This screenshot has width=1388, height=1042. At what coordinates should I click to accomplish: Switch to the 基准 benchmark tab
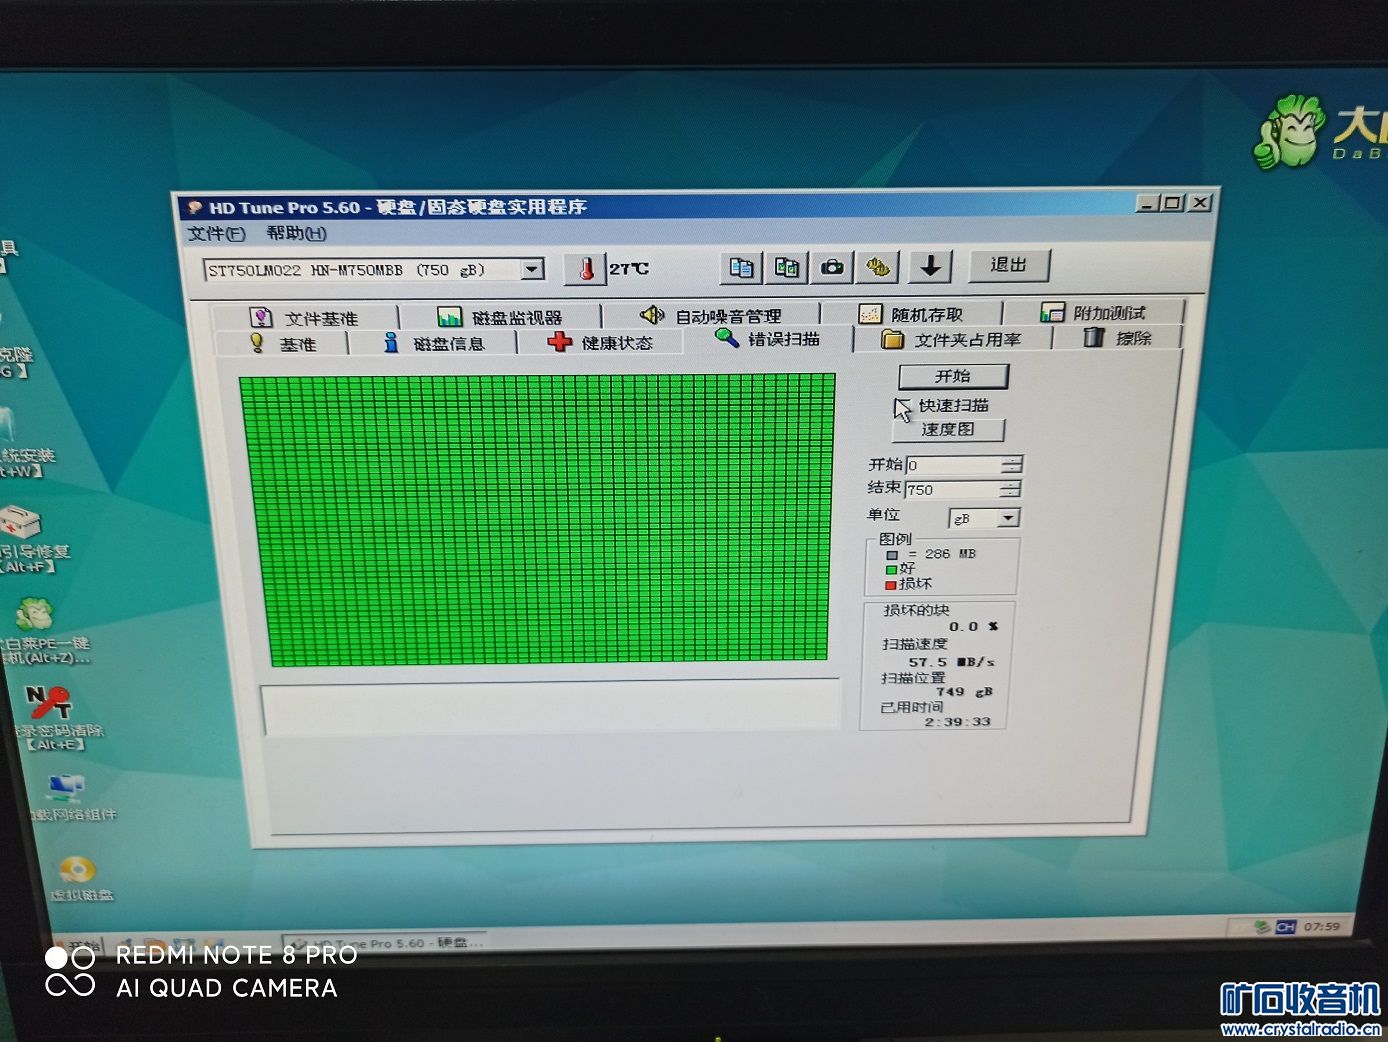pos(283,344)
